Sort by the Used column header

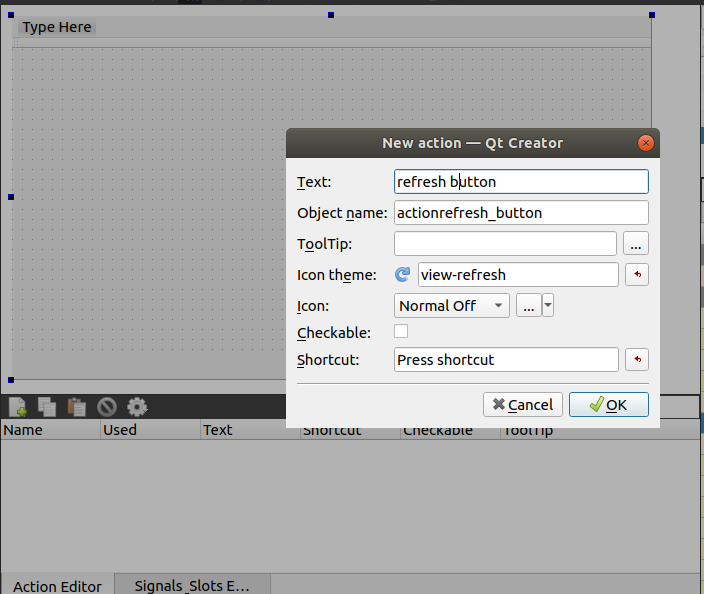(x=150, y=430)
